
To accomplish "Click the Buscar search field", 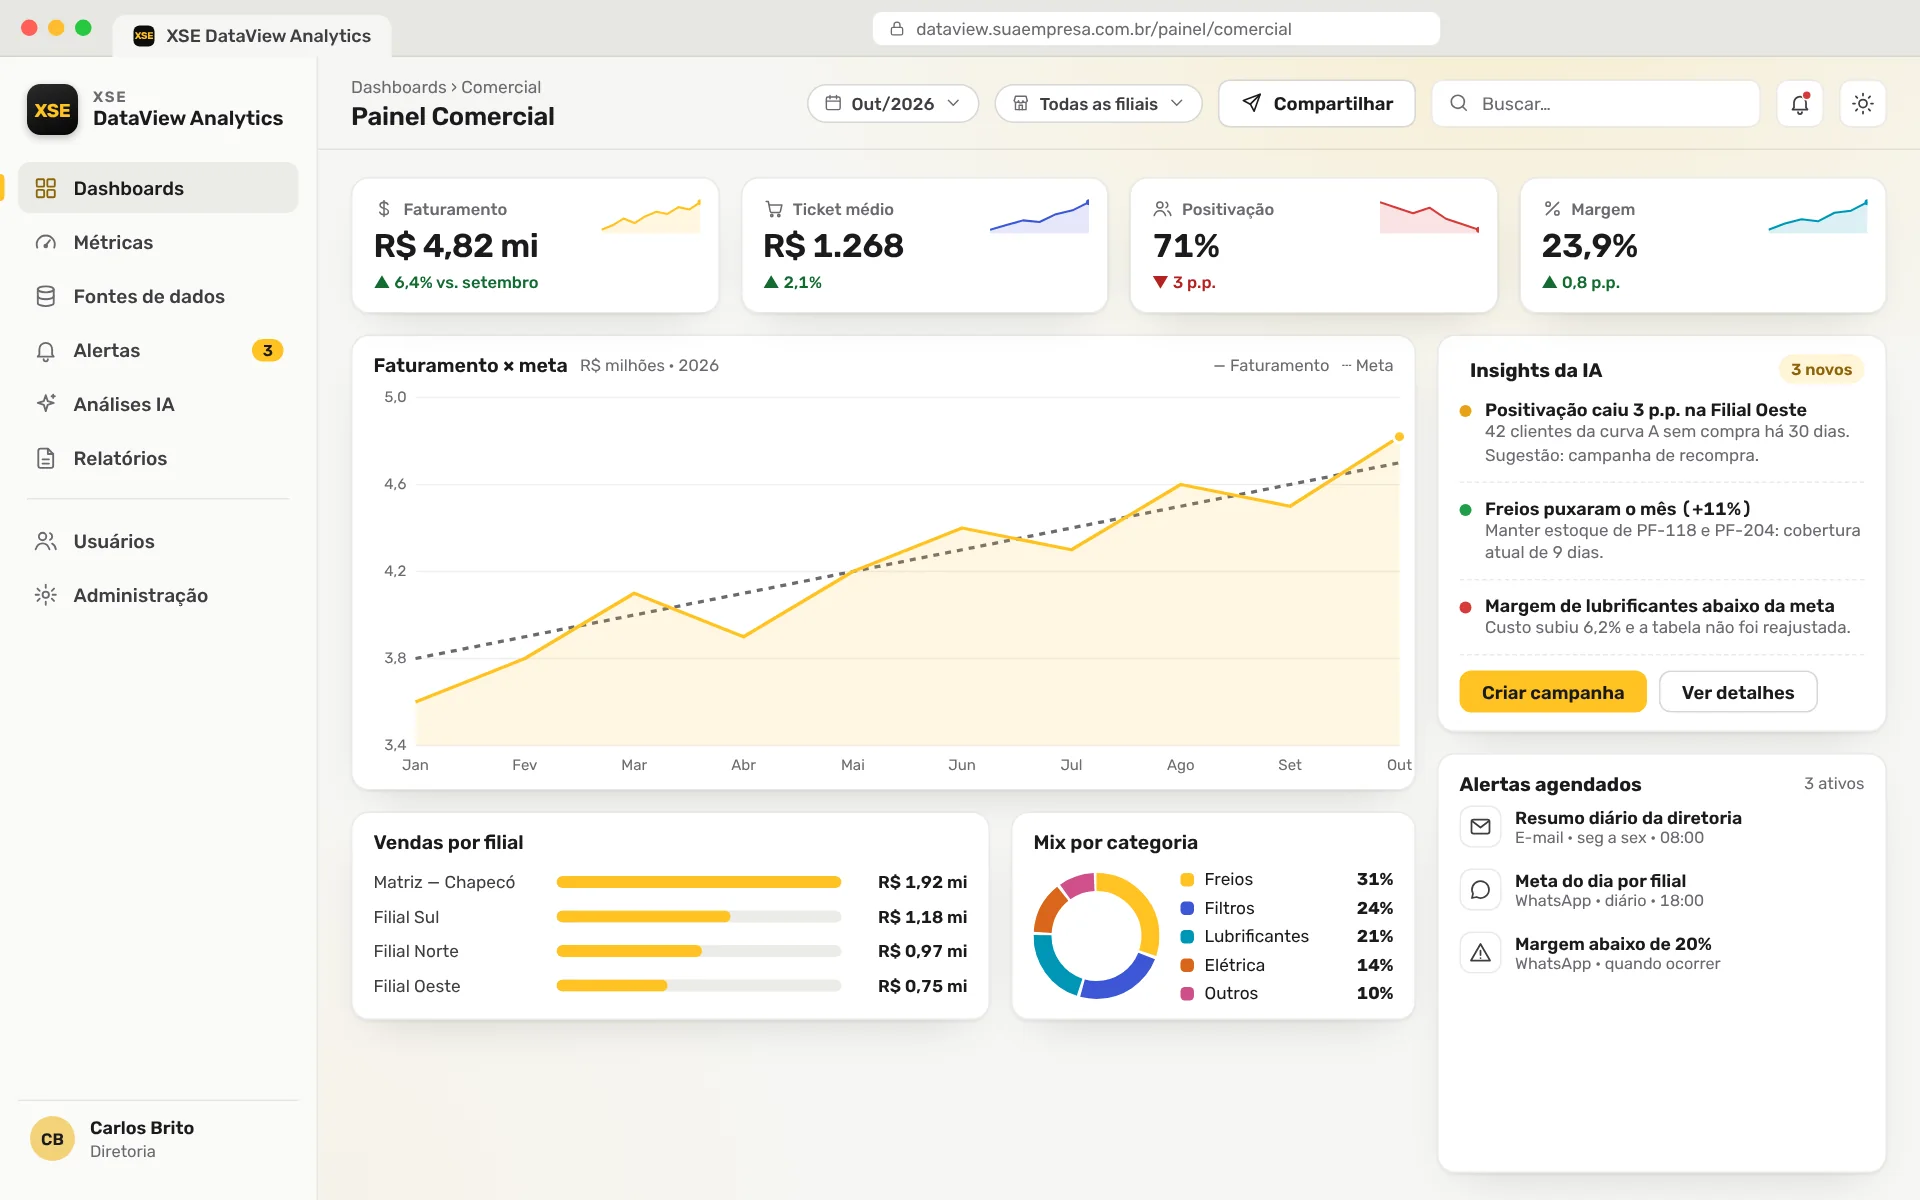I will [x=1595, y=103].
